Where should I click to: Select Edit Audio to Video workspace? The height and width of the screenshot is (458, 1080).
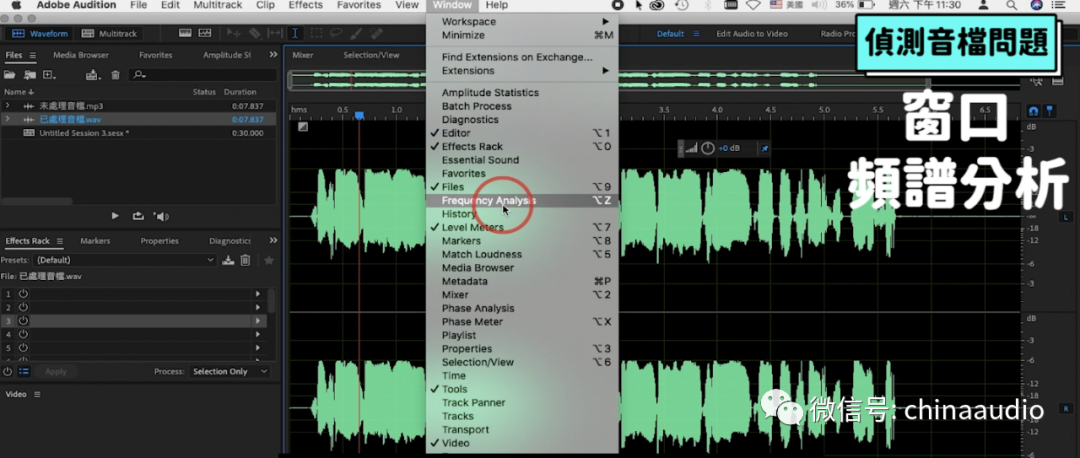751,33
